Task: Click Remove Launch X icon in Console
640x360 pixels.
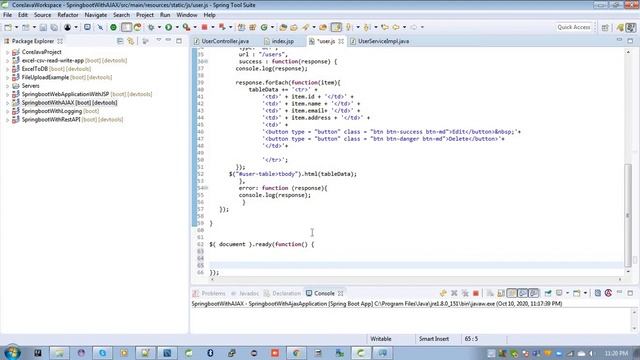Action: (x=454, y=293)
